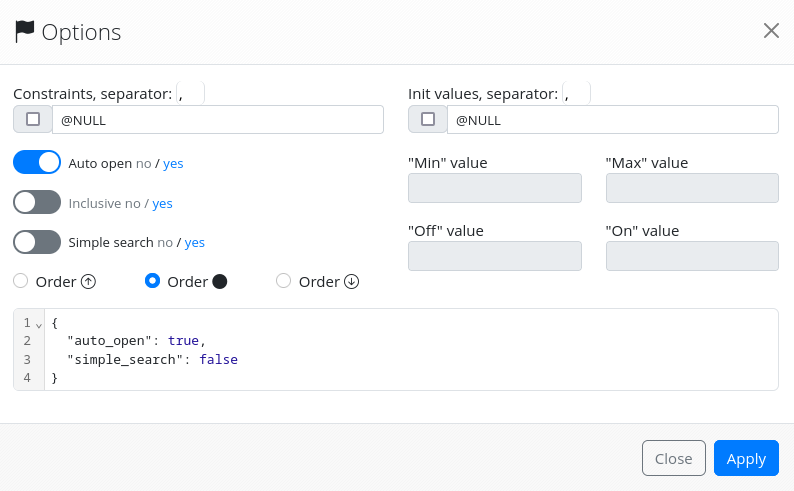Screen dimensions: 794x491
Task: Focus the Constraints separator input
Action: click(x=190, y=94)
